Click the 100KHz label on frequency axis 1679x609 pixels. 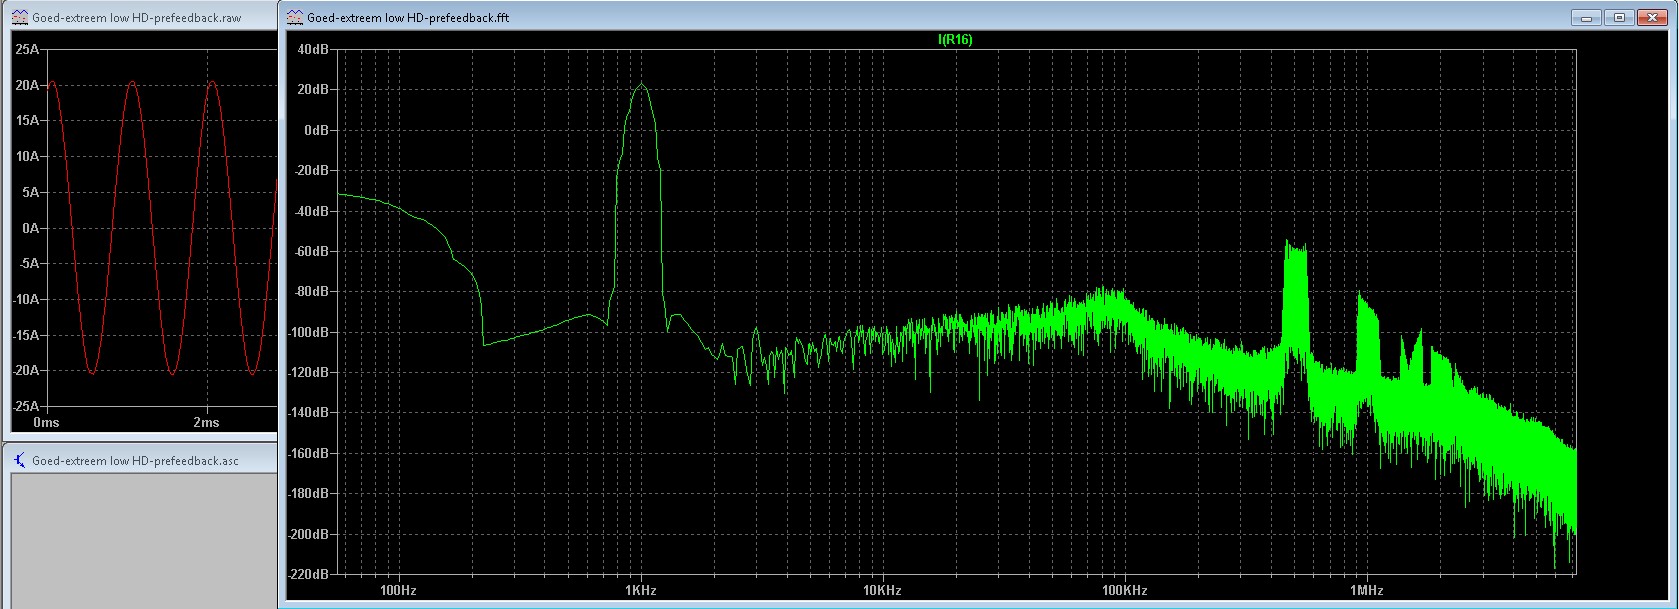(1124, 590)
